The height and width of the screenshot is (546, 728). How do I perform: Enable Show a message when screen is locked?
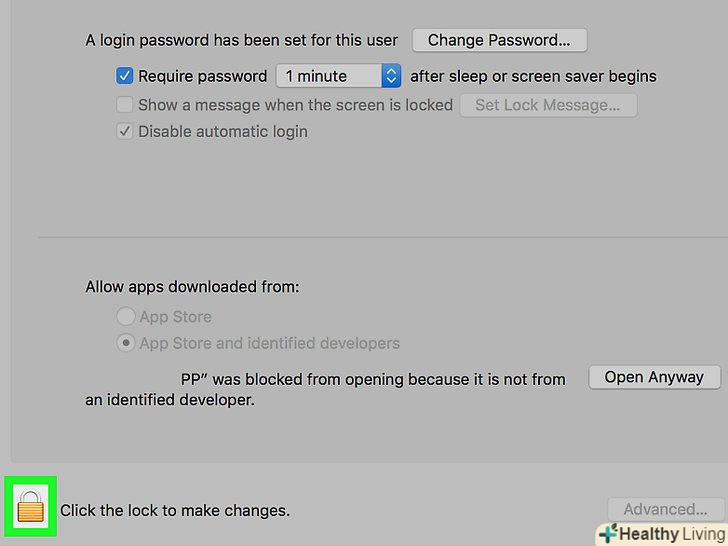(x=125, y=105)
